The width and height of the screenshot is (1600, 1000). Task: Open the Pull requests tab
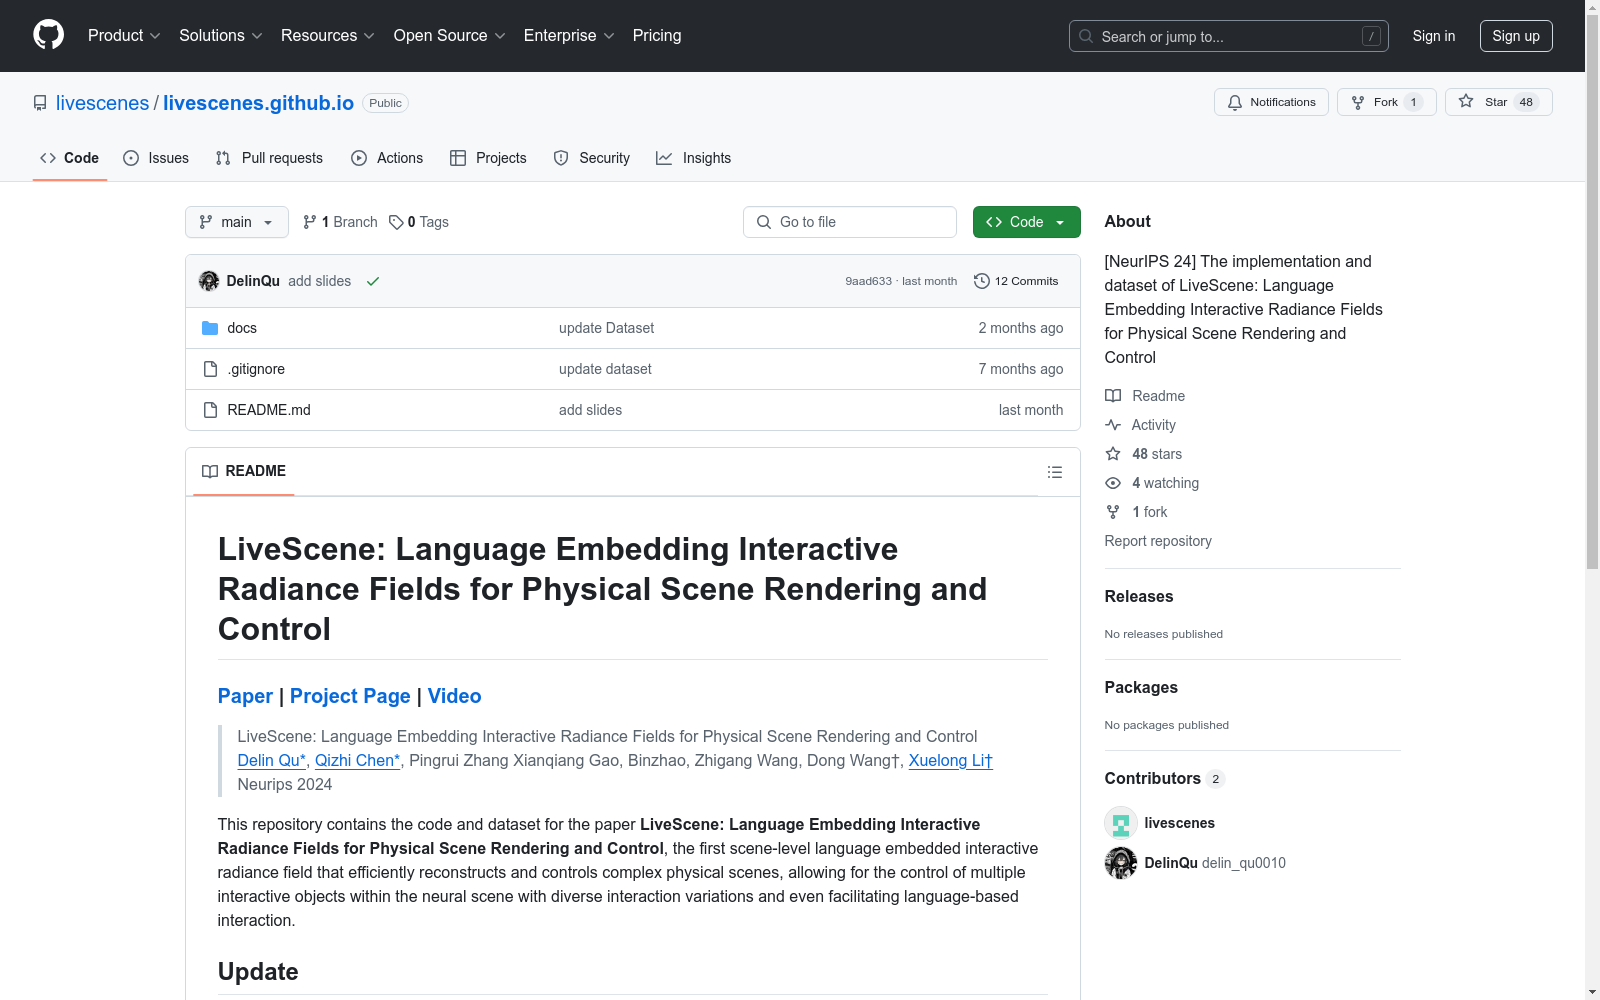(269, 158)
